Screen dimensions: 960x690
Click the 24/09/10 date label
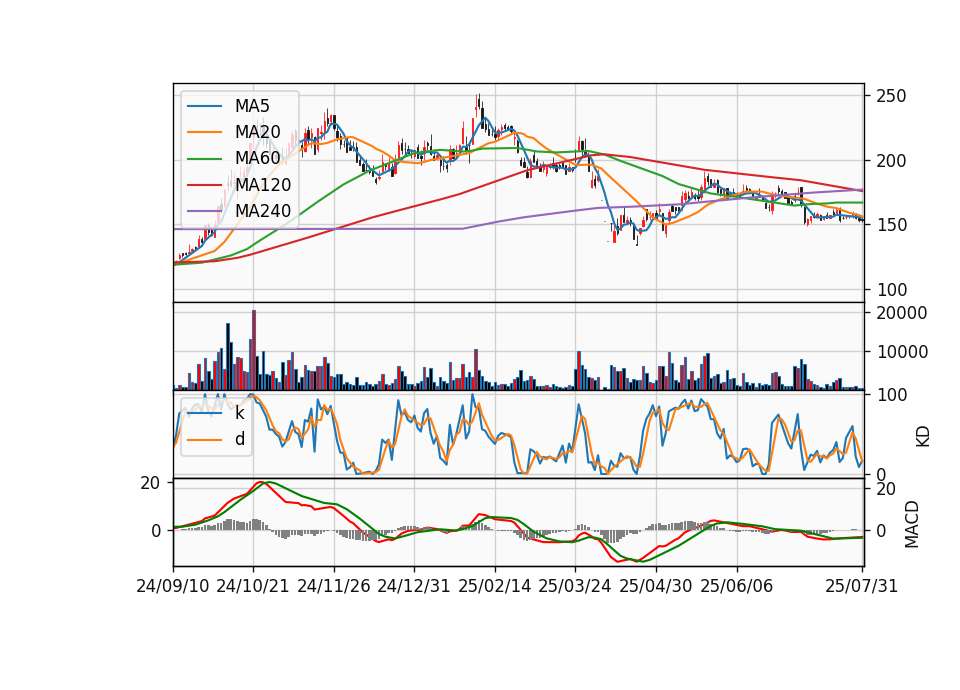(x=173, y=586)
